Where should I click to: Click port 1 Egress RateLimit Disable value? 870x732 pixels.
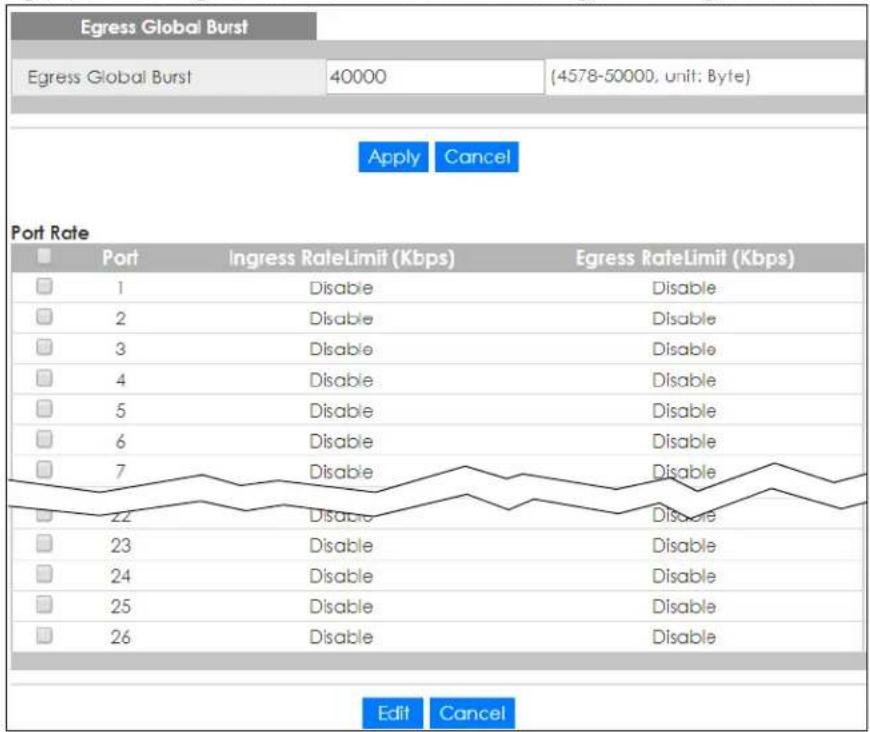click(x=684, y=288)
